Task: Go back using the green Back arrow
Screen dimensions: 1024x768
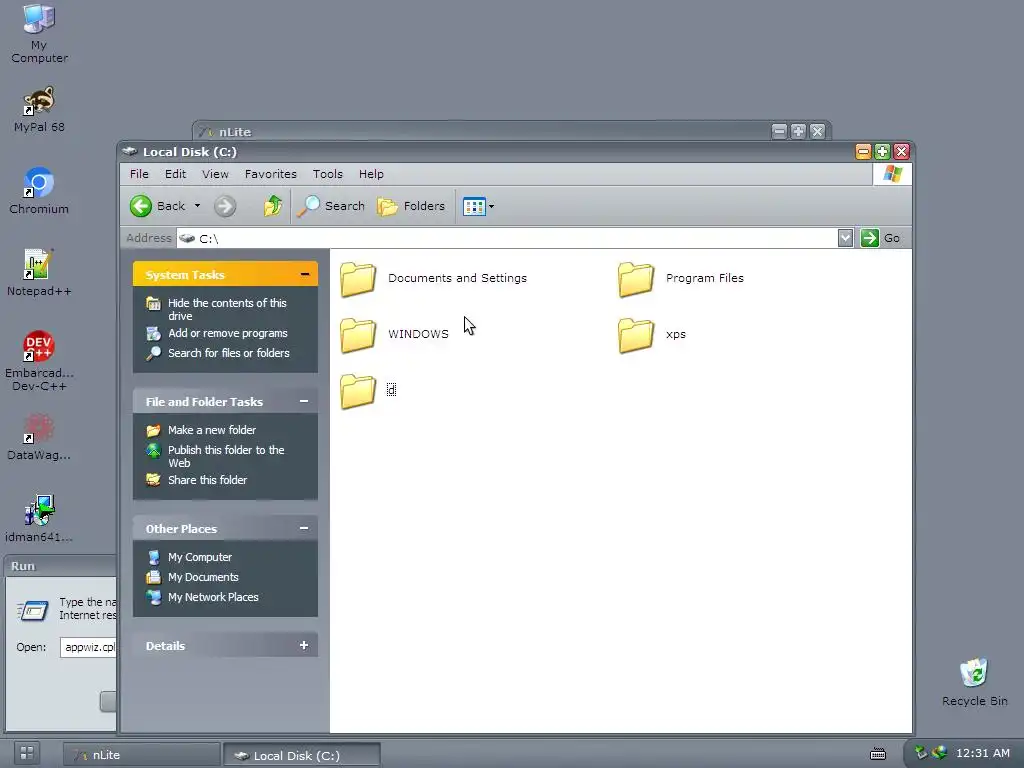Action: [157, 206]
